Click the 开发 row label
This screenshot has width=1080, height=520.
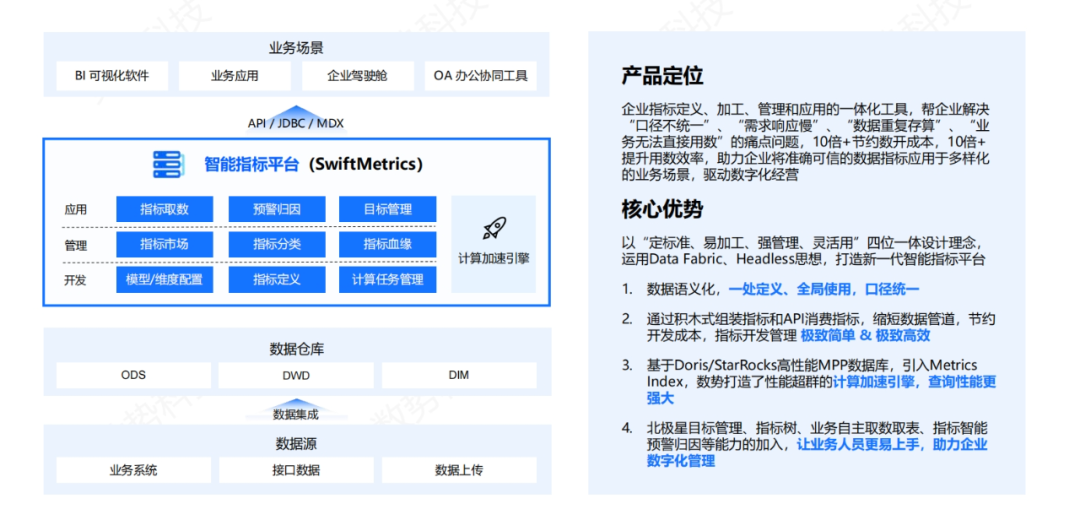tap(76, 281)
